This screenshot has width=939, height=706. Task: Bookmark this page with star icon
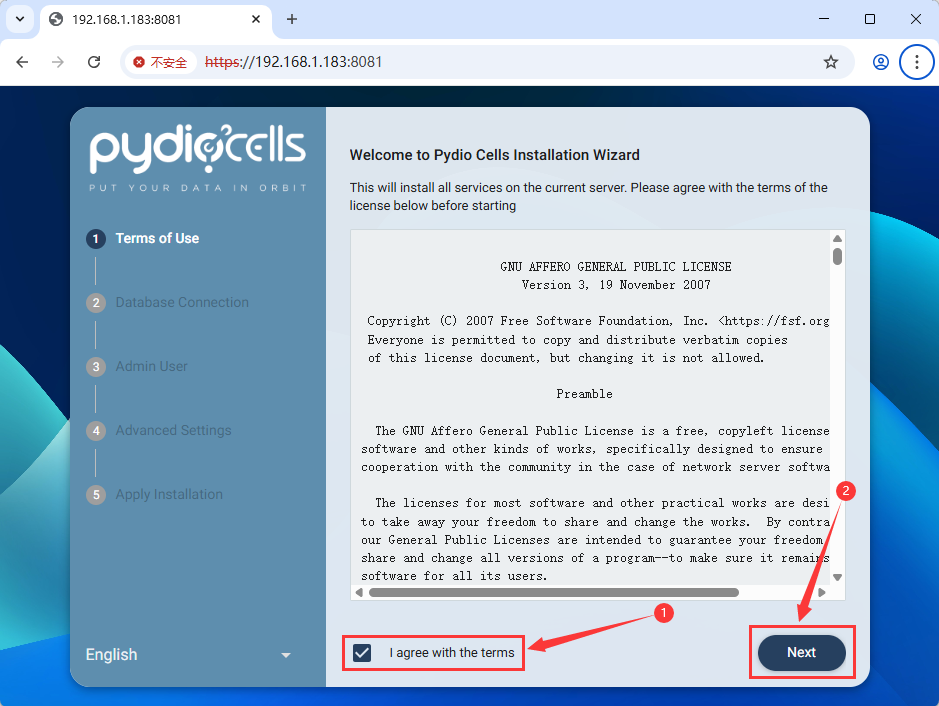(x=830, y=62)
